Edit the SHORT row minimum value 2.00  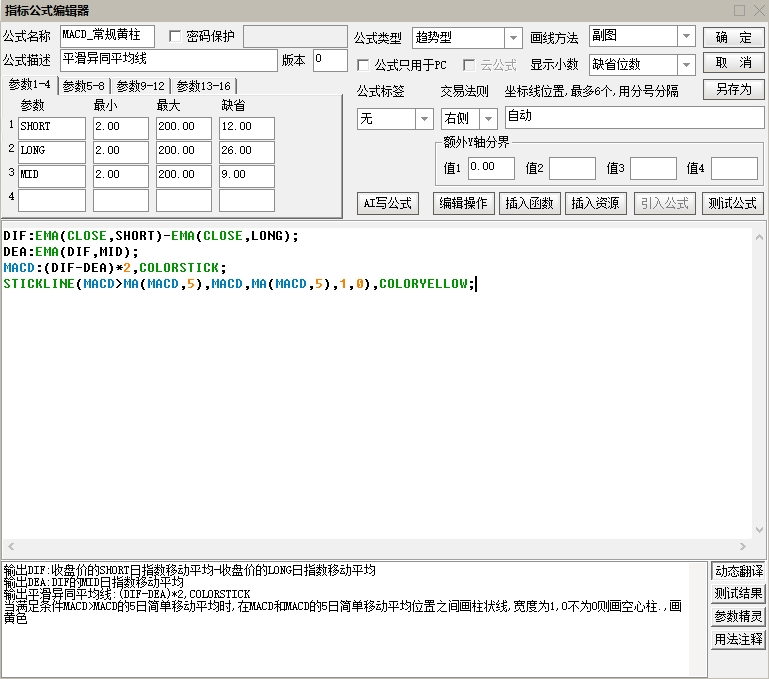pos(121,128)
